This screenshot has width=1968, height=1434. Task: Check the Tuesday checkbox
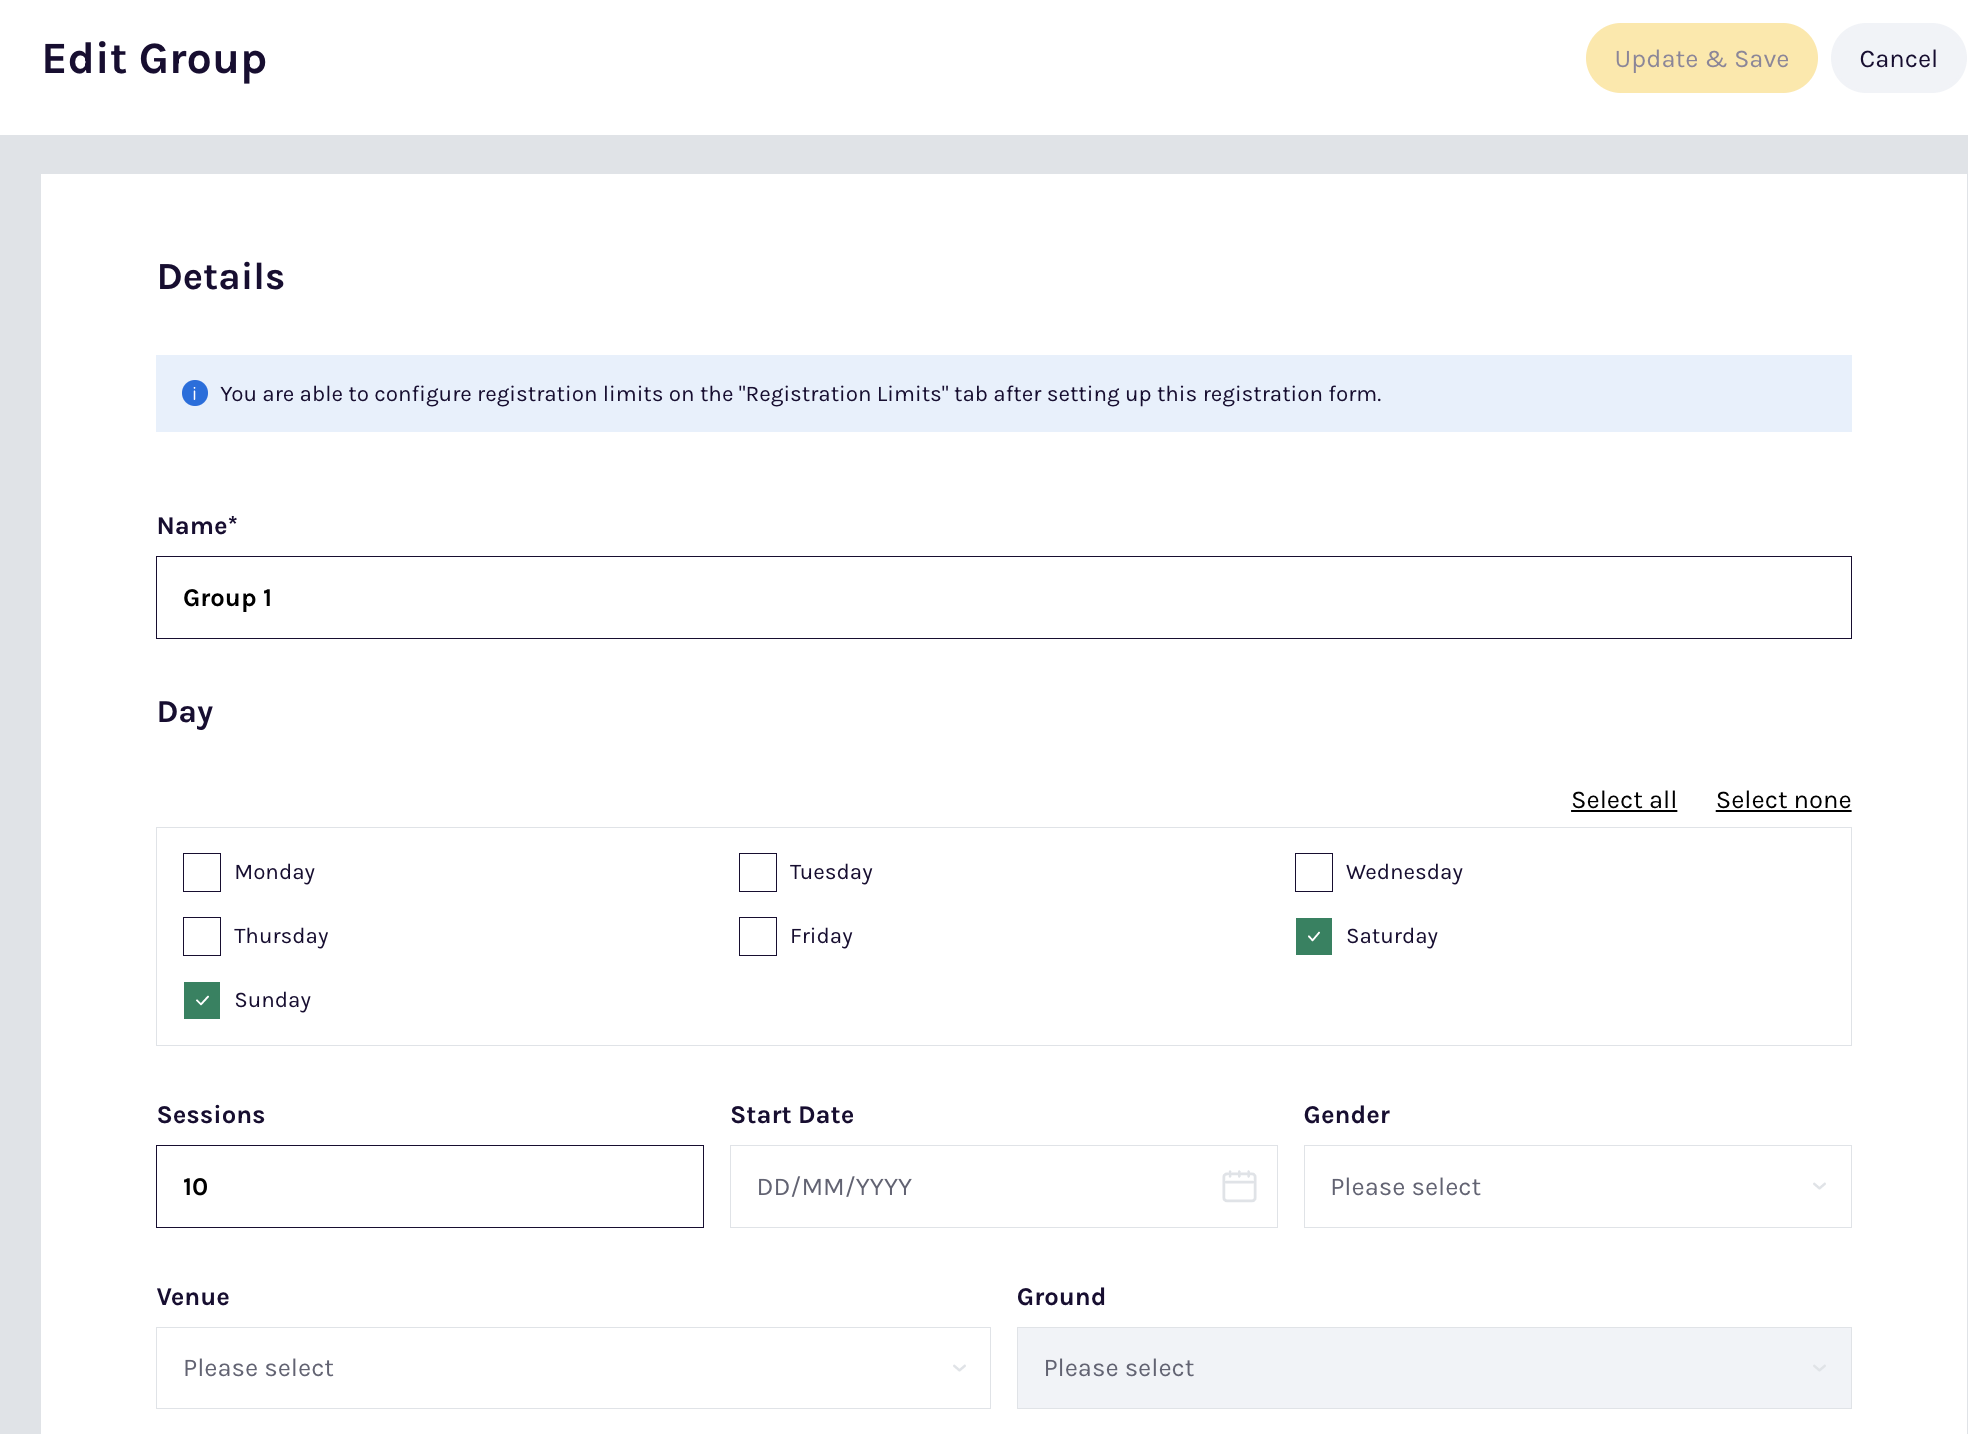coord(758,872)
